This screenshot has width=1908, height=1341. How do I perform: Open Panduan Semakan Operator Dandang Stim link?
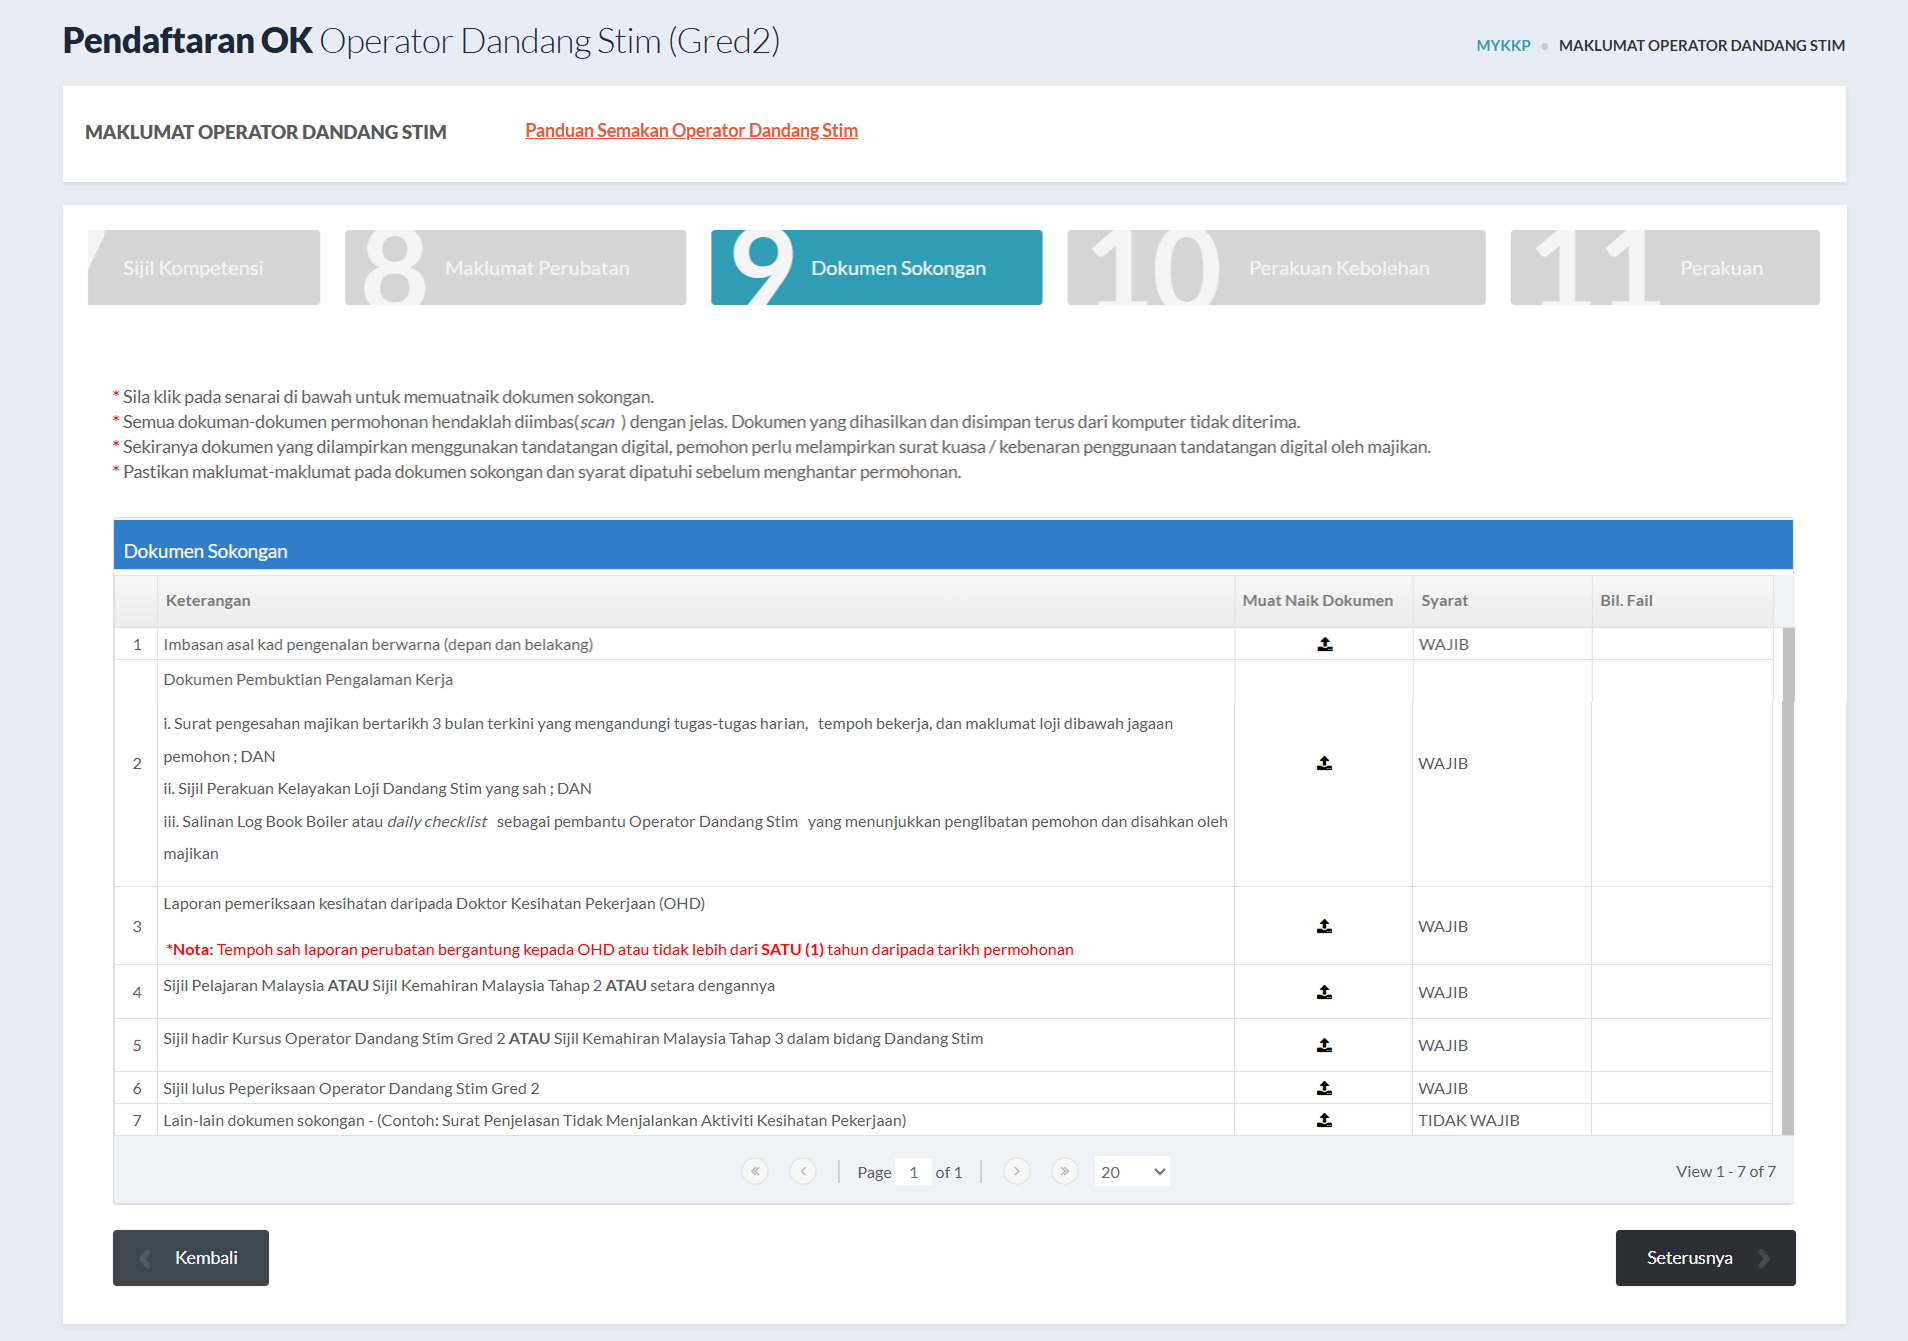point(691,131)
